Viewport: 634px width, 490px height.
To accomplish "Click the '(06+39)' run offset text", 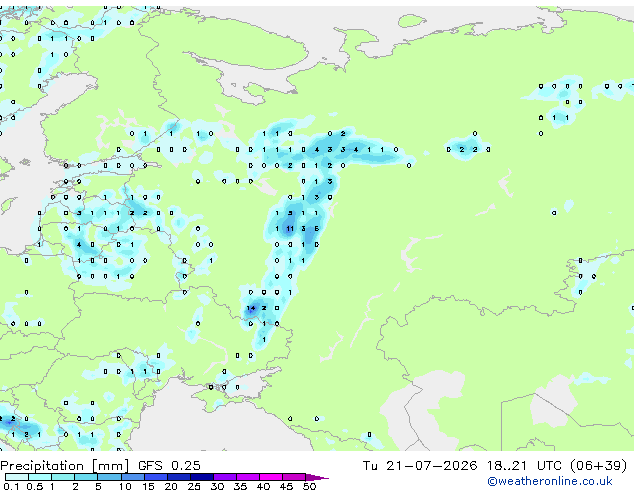I will pos(598,466).
